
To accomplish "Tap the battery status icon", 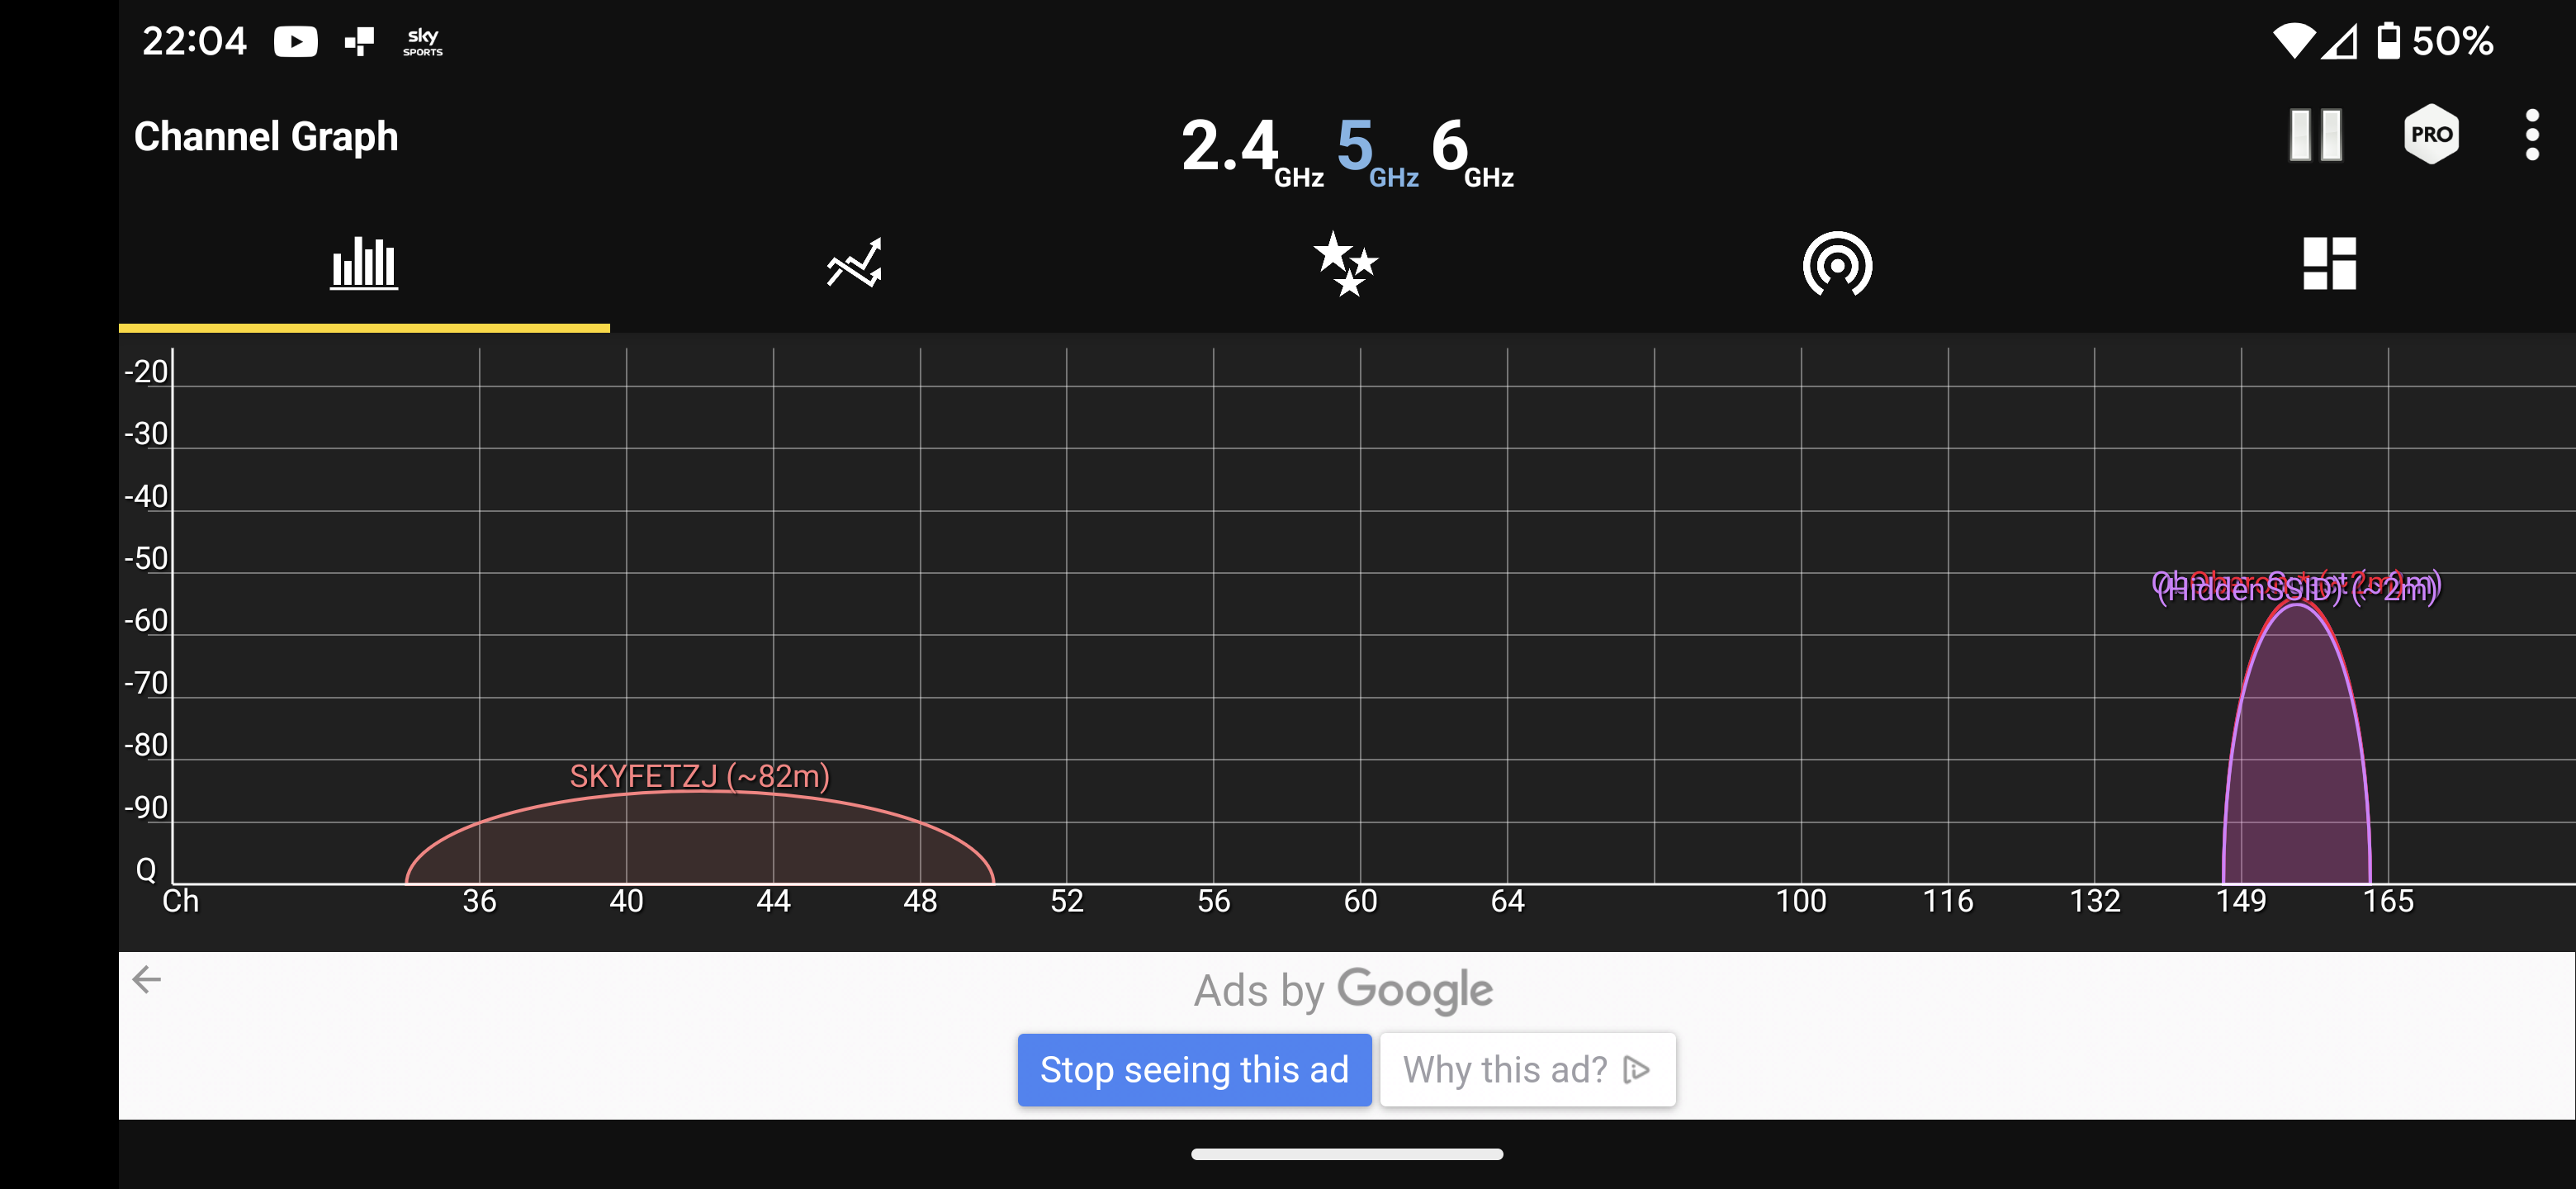I will (x=2388, y=41).
